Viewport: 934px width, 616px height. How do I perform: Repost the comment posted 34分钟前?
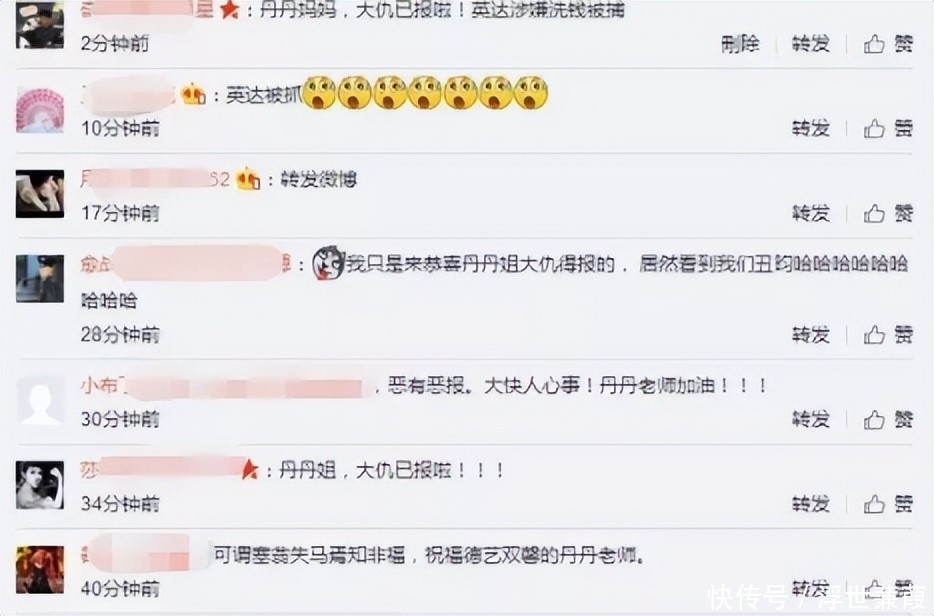pyautogui.click(x=810, y=504)
